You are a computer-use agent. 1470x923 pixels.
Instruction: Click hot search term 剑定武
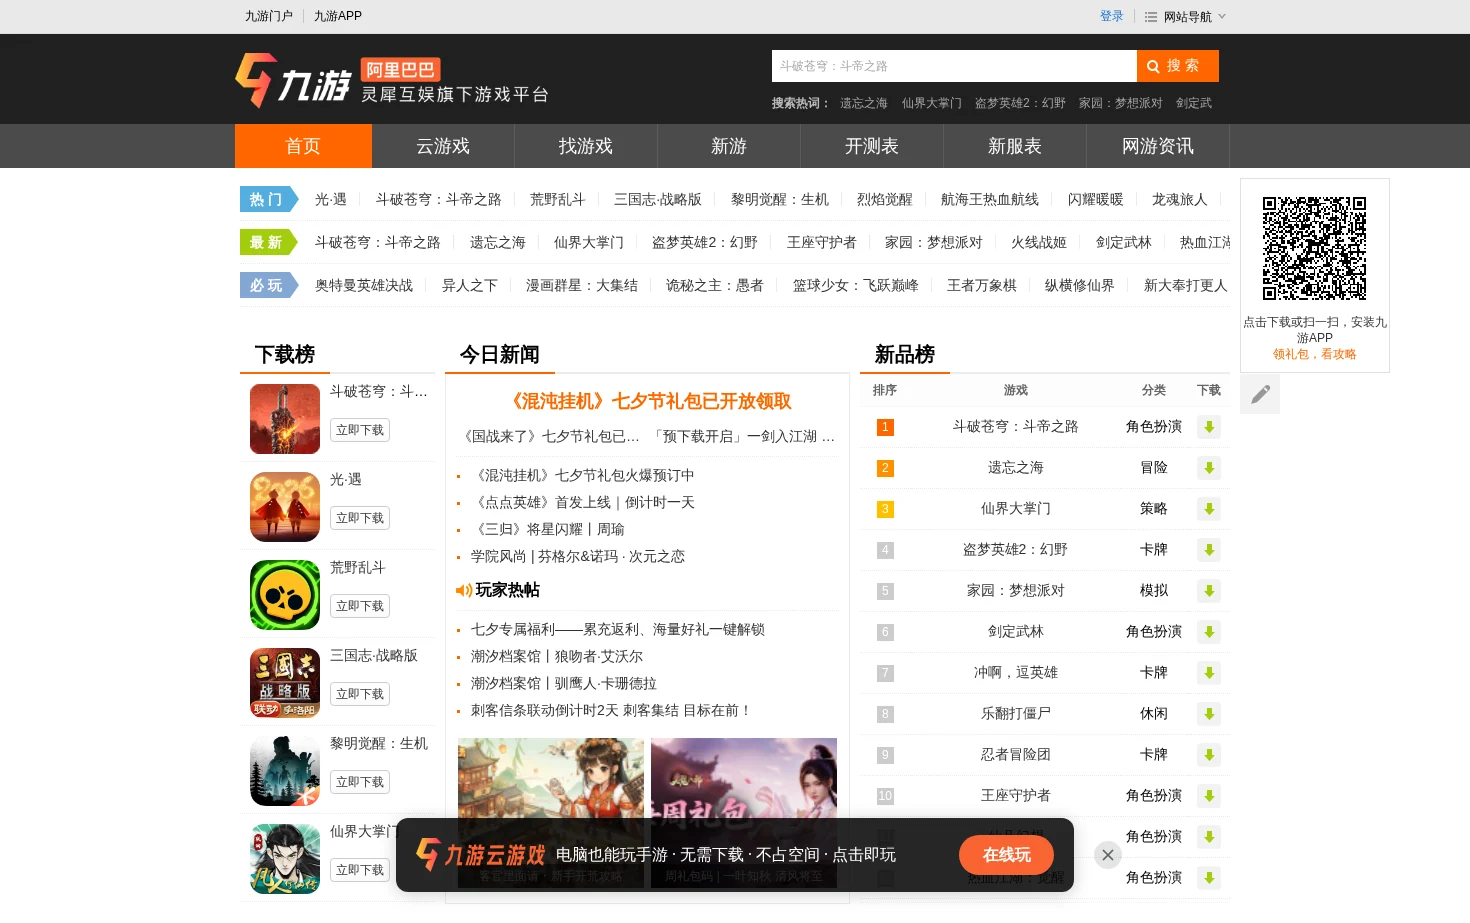1194,103
